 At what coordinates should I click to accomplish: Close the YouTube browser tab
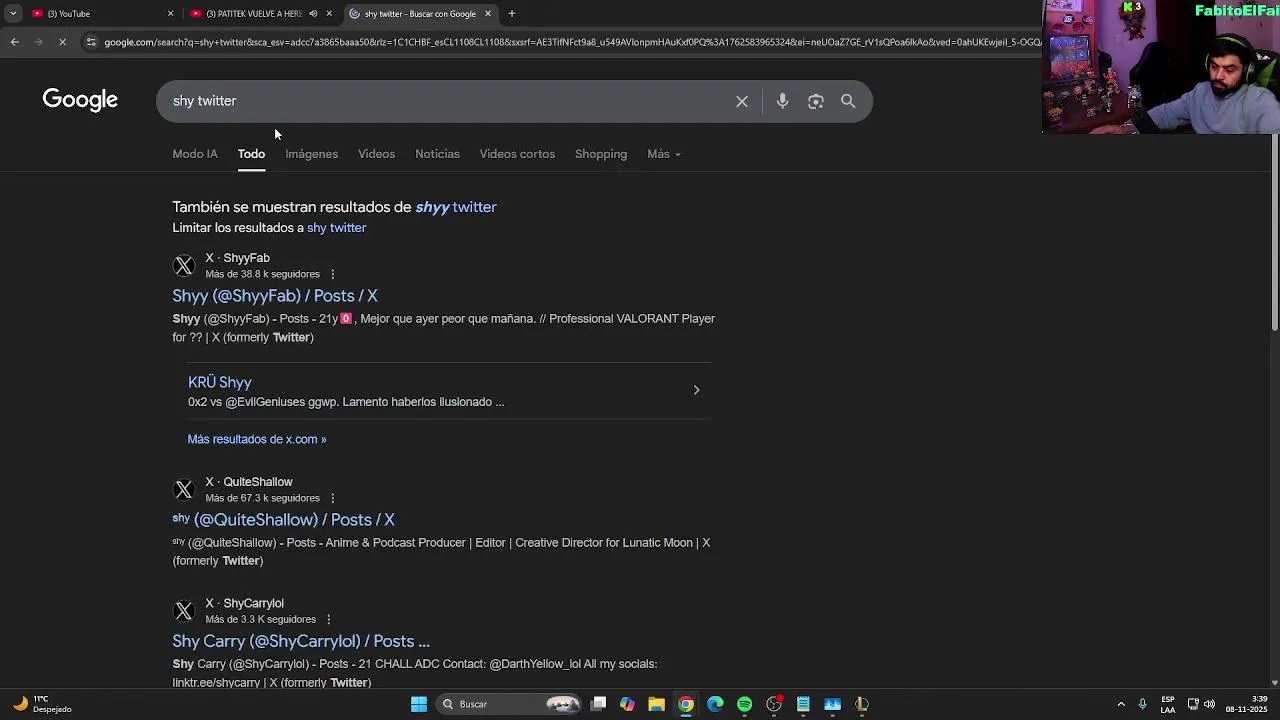[170, 14]
